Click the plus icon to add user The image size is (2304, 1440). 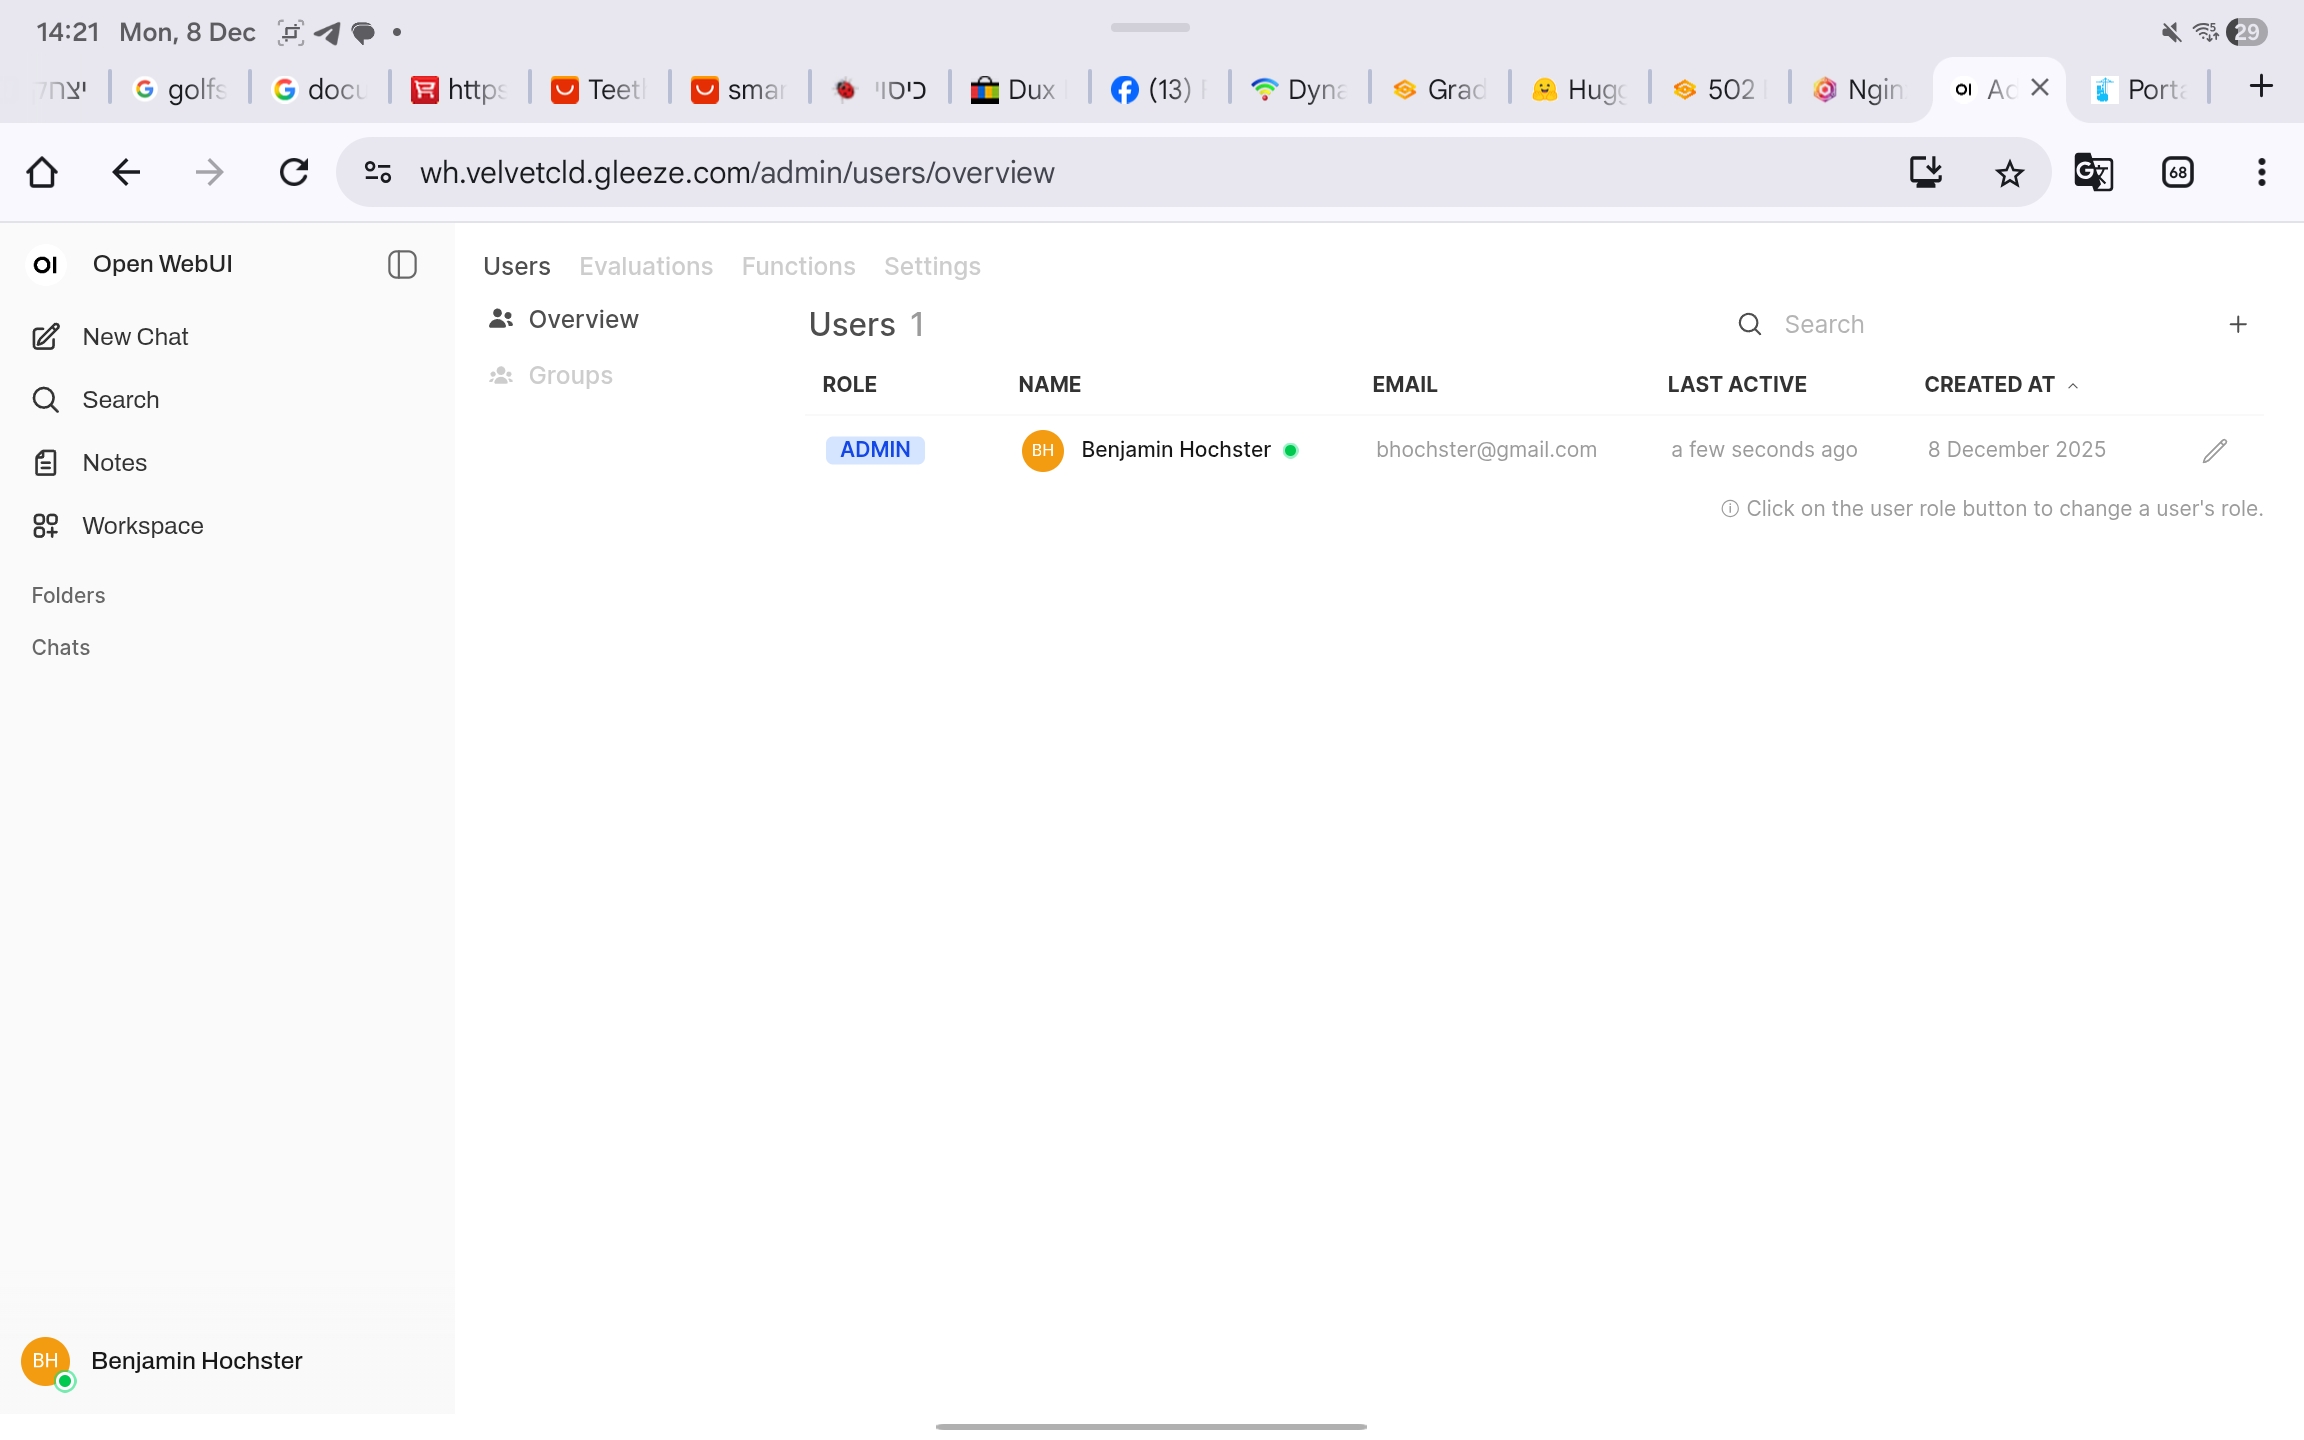coord(2238,324)
